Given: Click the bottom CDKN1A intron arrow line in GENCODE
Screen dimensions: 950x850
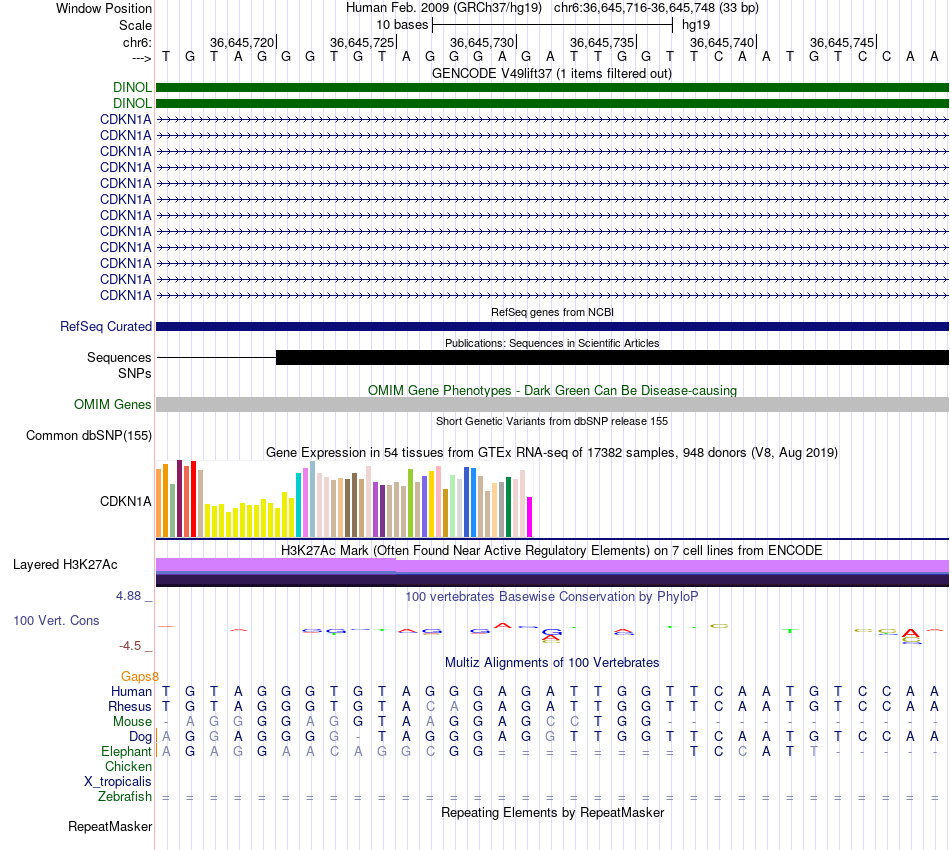Looking at the screenshot, I should point(552,296).
